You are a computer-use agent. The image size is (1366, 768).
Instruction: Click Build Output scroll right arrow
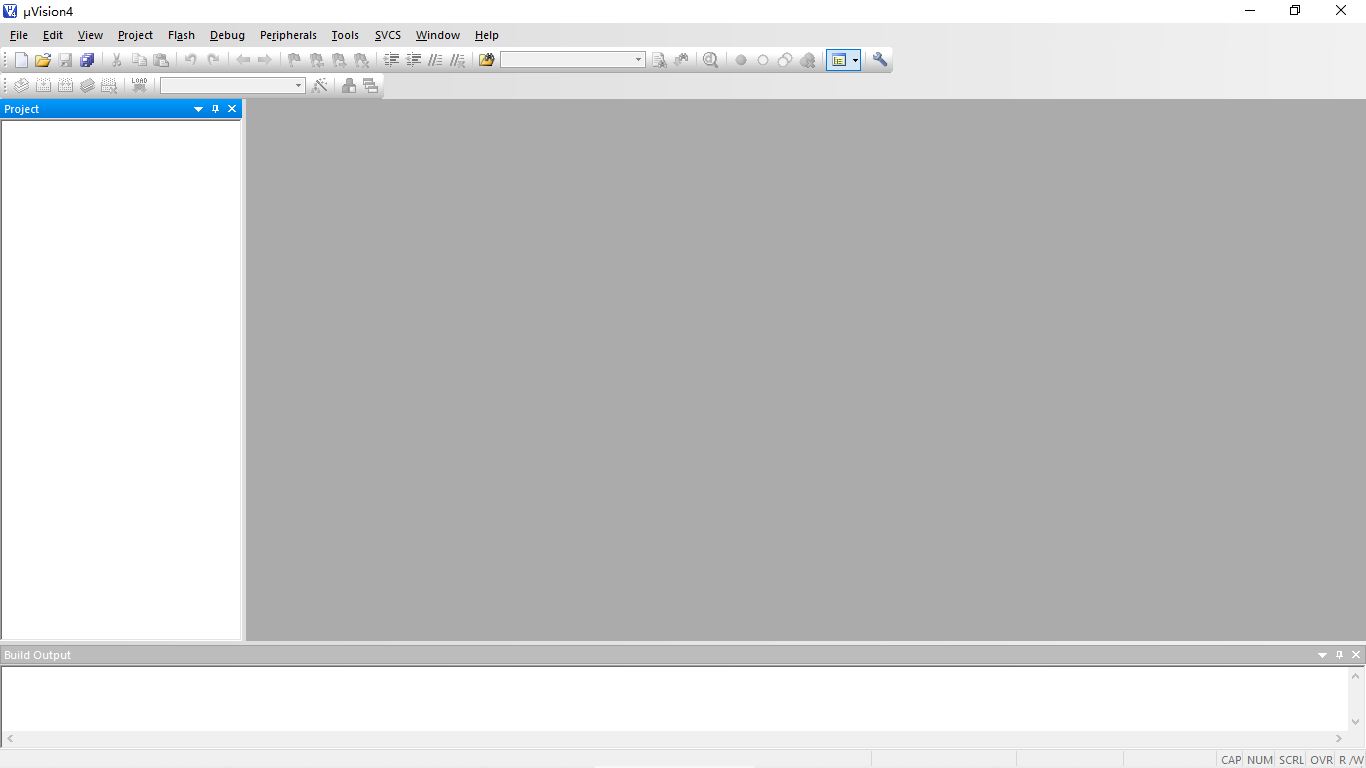point(1339,739)
